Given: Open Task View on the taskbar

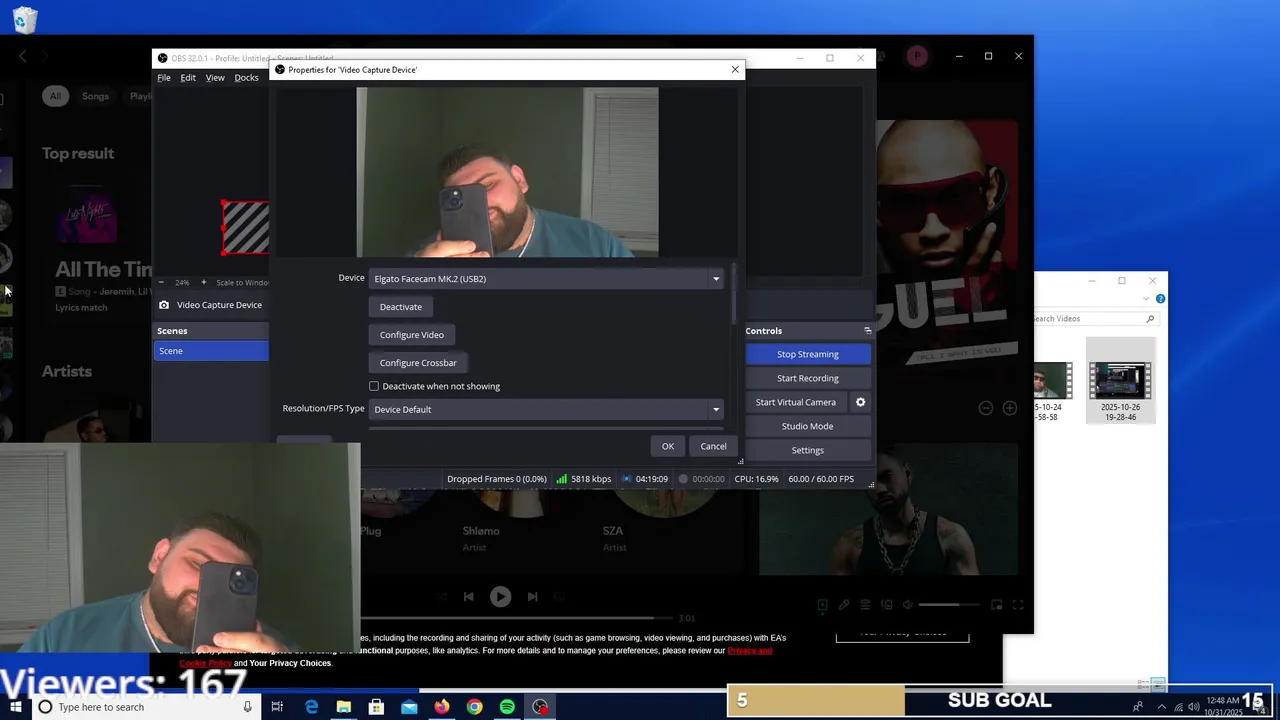Looking at the screenshot, I should point(277,707).
